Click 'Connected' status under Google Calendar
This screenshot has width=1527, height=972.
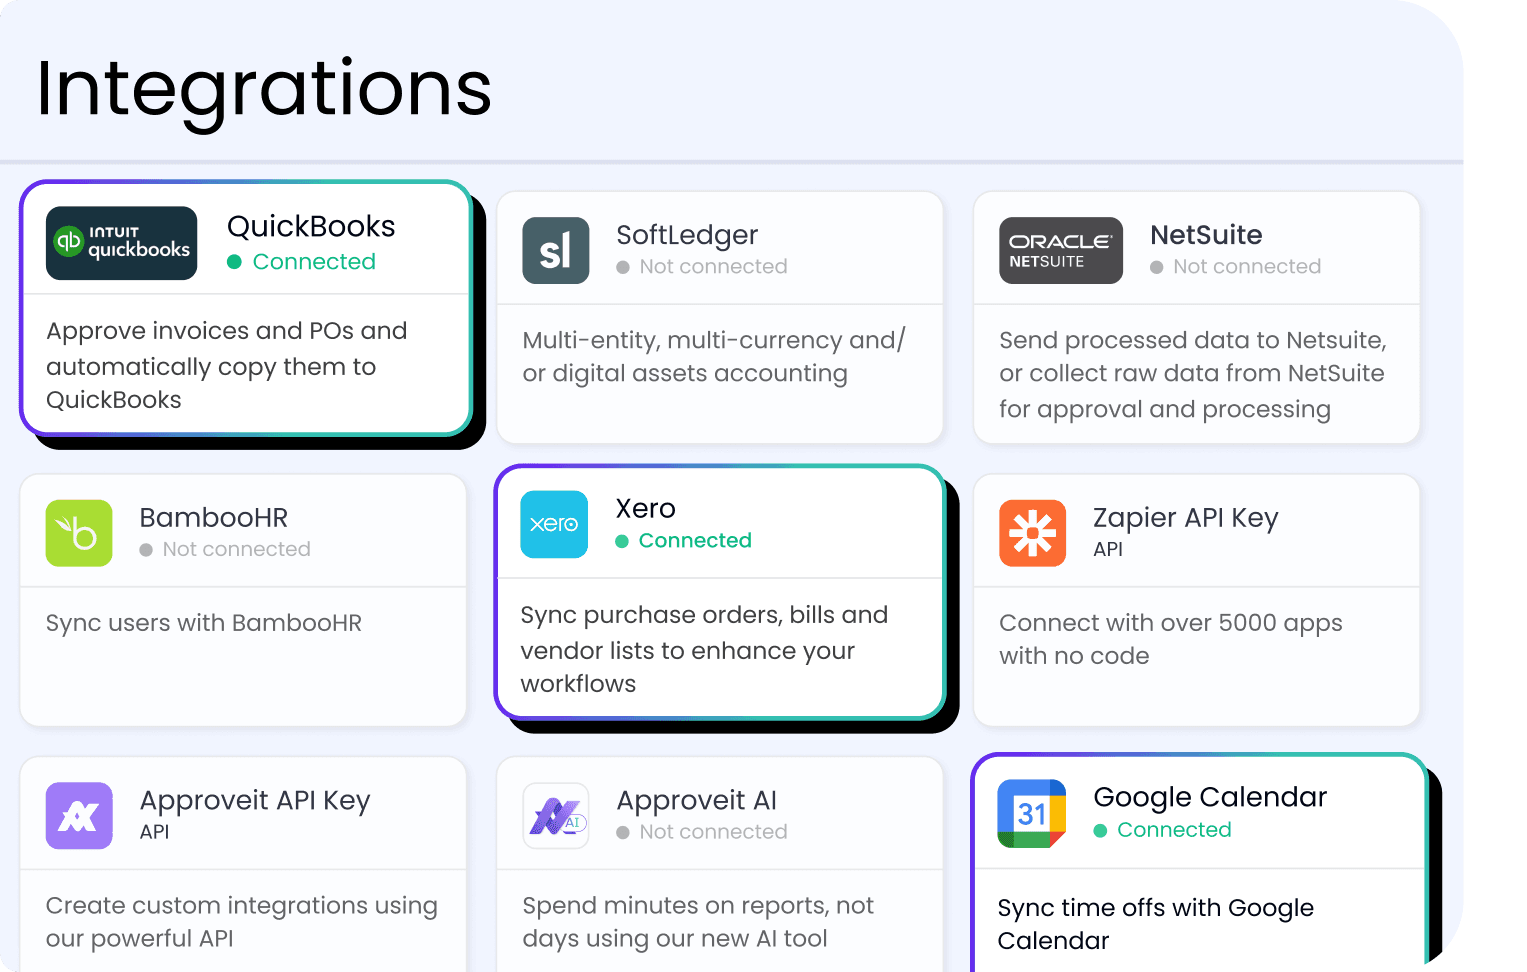pyautogui.click(x=1174, y=830)
